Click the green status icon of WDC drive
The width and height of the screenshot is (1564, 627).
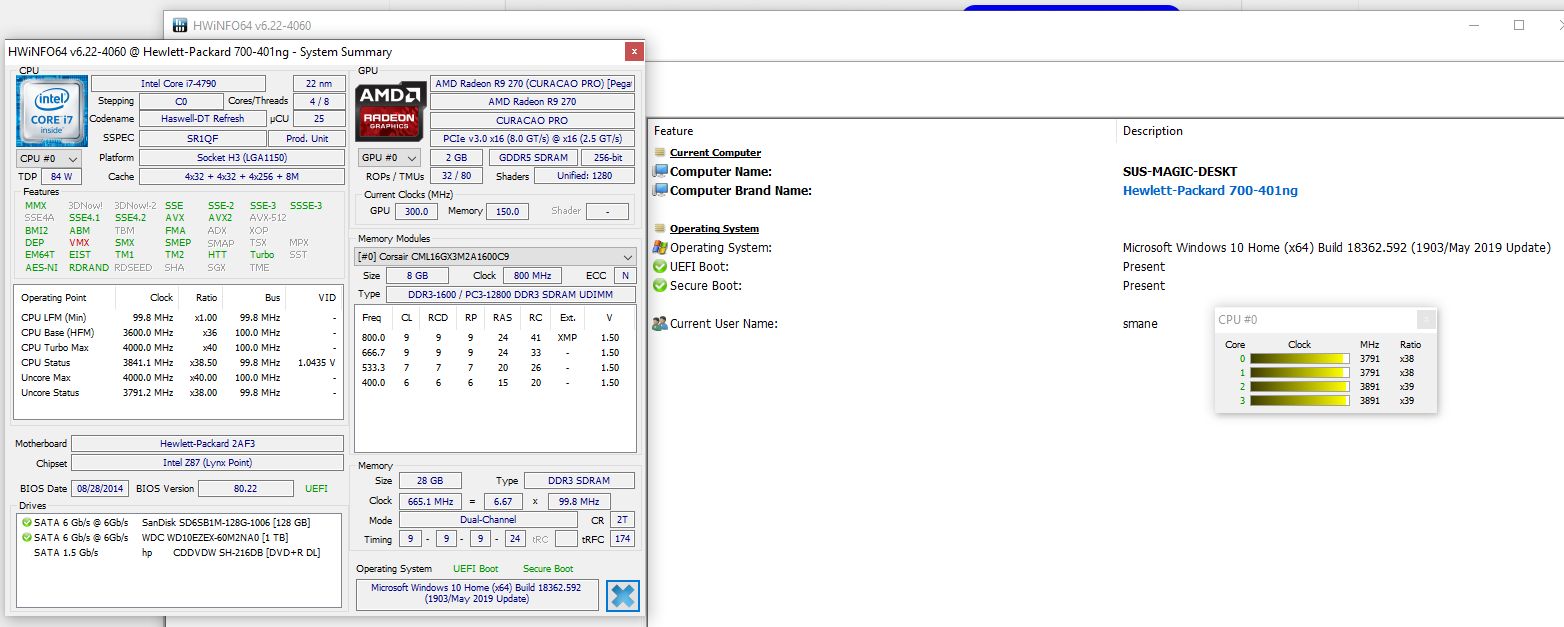pyautogui.click(x=27, y=537)
